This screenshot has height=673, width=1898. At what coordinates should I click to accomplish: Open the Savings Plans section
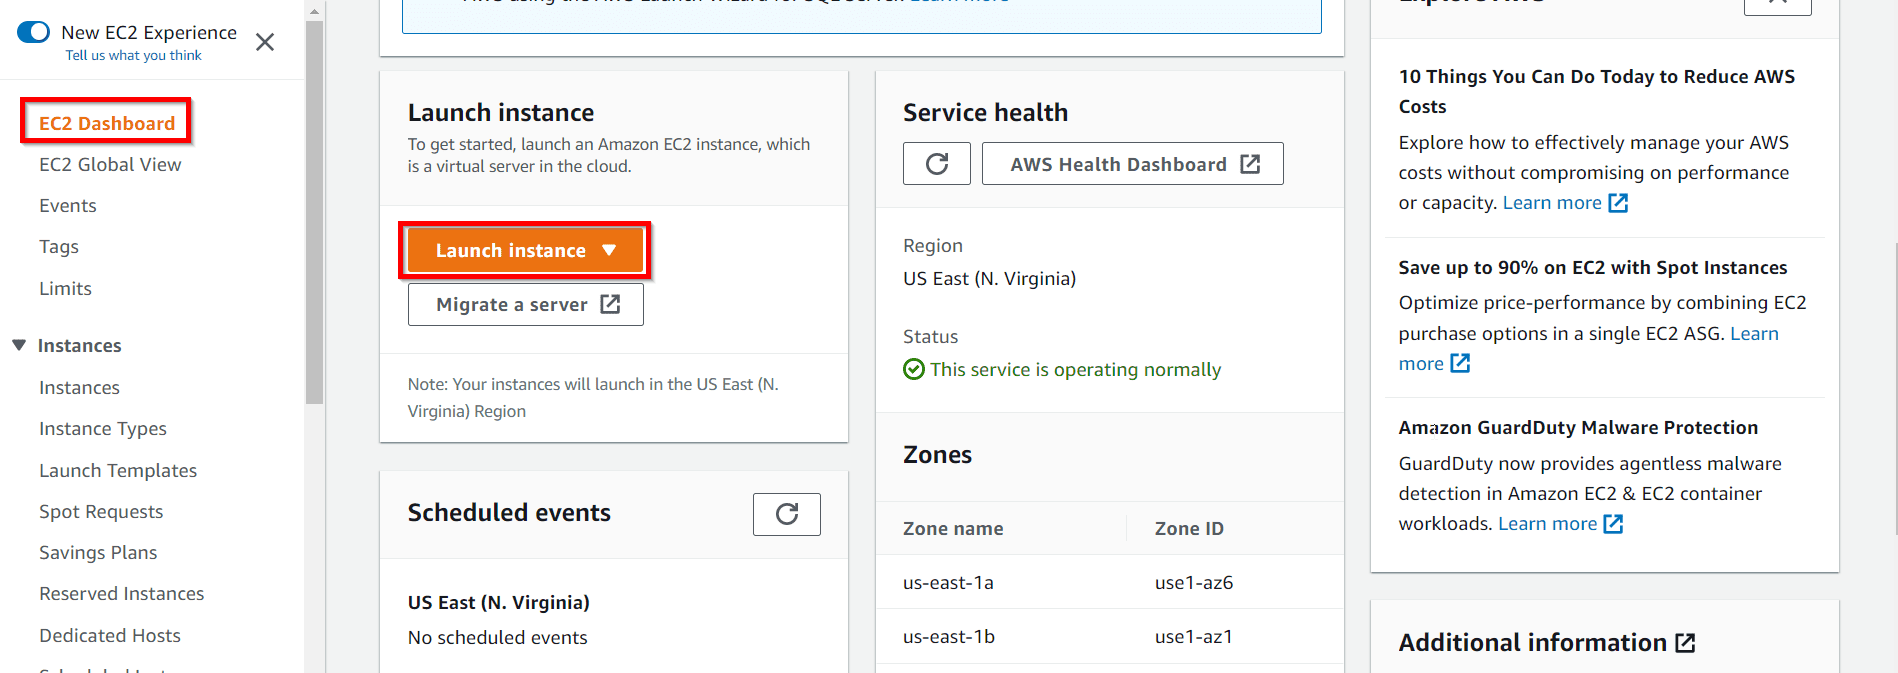point(98,552)
